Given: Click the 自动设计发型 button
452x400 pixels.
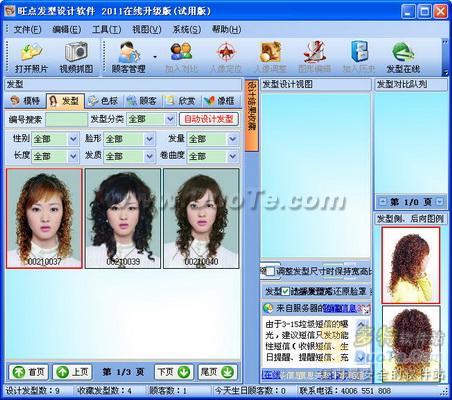Looking at the screenshot, I should click(209, 119).
